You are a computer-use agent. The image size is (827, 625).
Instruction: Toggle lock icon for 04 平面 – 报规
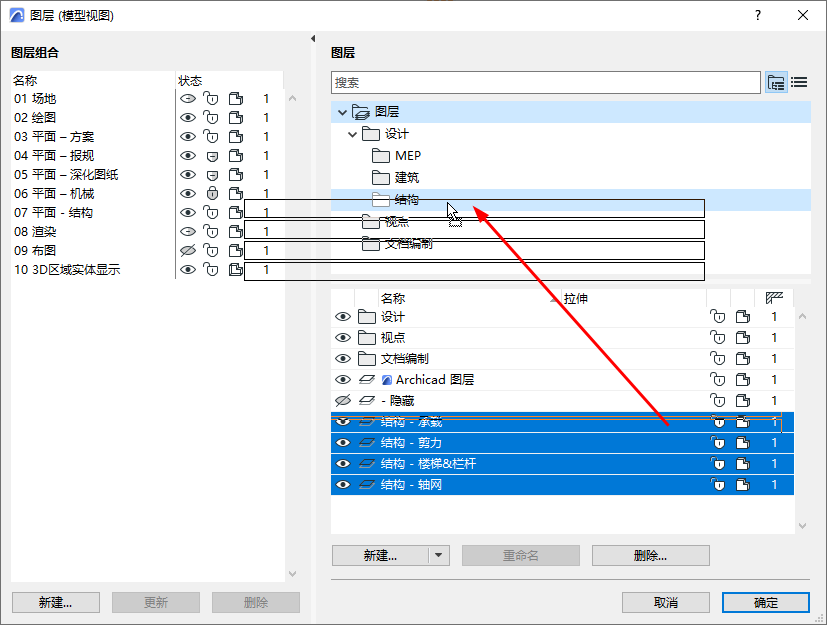coord(212,156)
